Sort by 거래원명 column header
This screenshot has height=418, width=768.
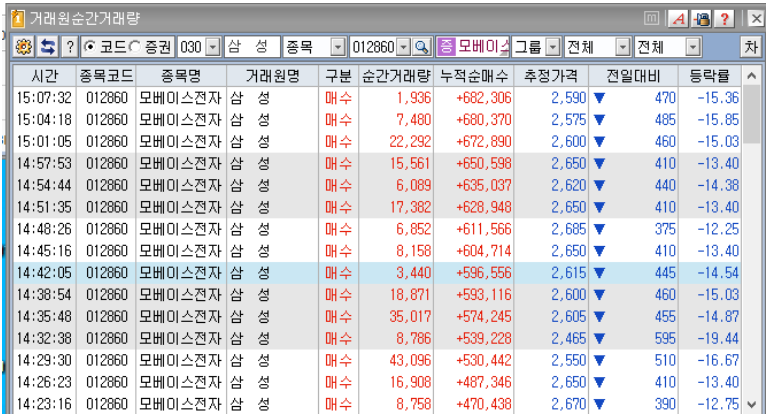point(272,75)
